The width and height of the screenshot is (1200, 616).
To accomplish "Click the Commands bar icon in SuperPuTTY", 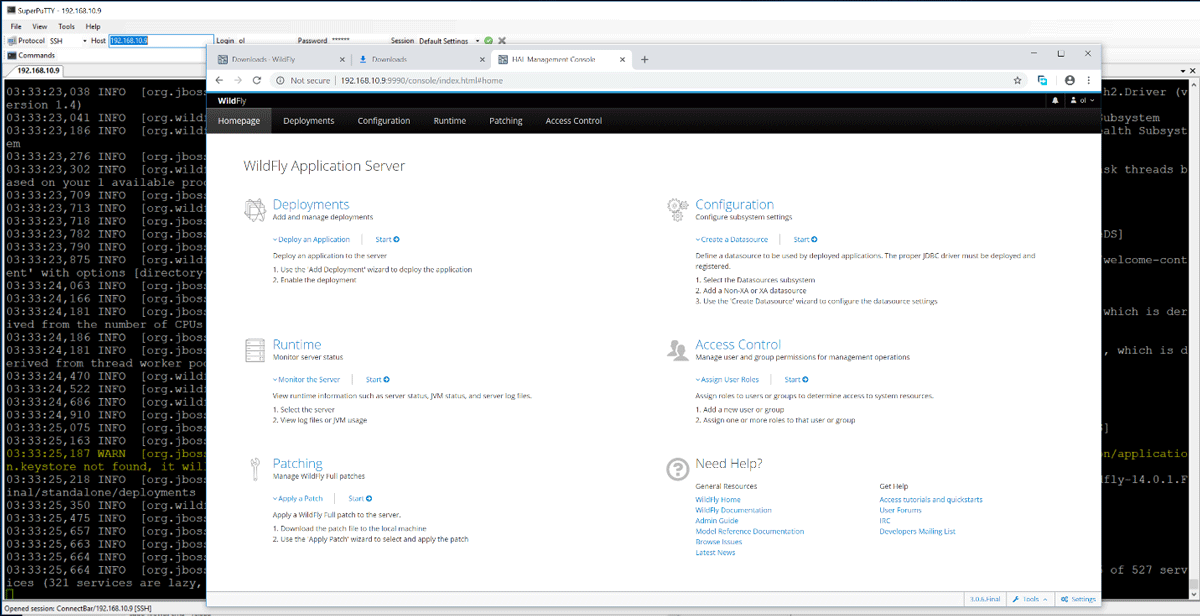I will 11,55.
